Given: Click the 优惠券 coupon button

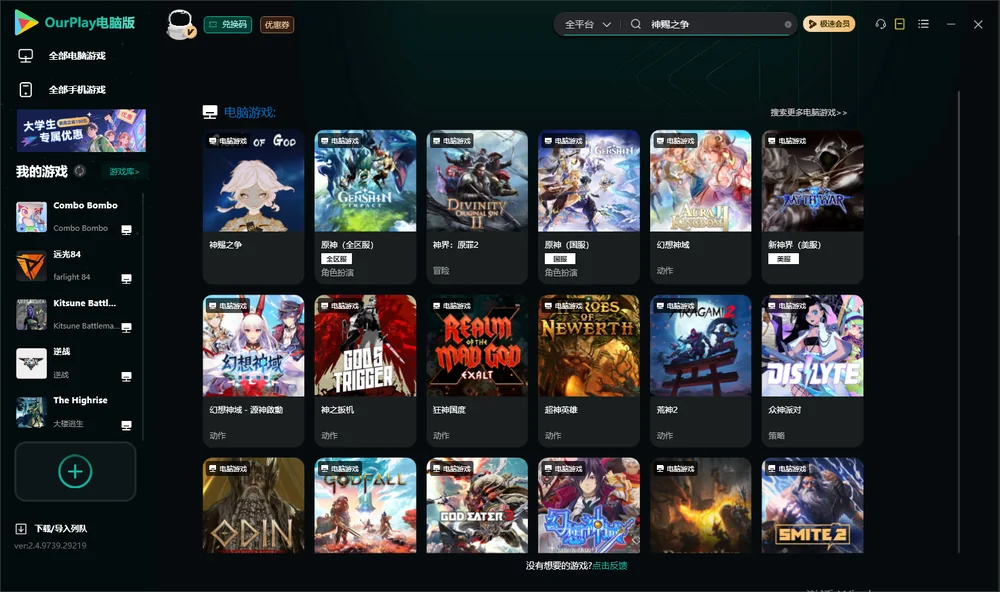Looking at the screenshot, I should click(x=277, y=25).
